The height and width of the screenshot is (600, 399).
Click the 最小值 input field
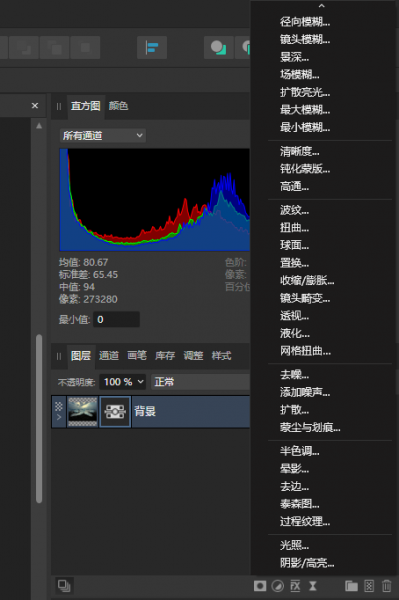coord(116,320)
